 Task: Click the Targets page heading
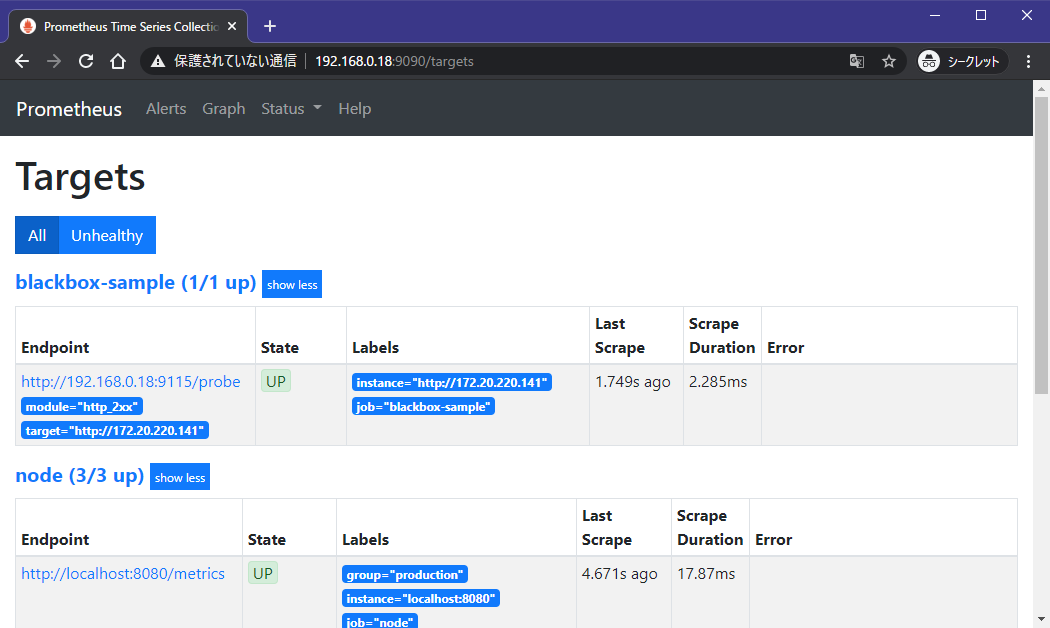tap(80, 177)
